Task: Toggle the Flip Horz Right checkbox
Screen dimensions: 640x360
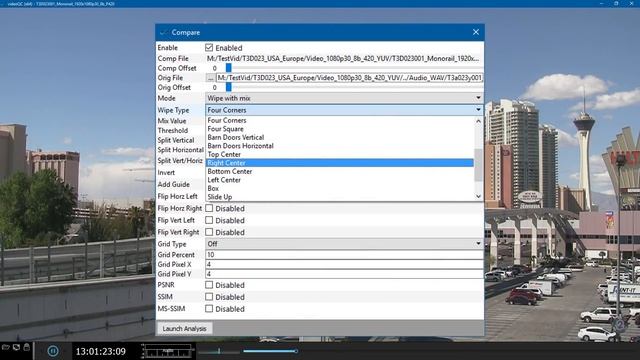Action: point(209,208)
